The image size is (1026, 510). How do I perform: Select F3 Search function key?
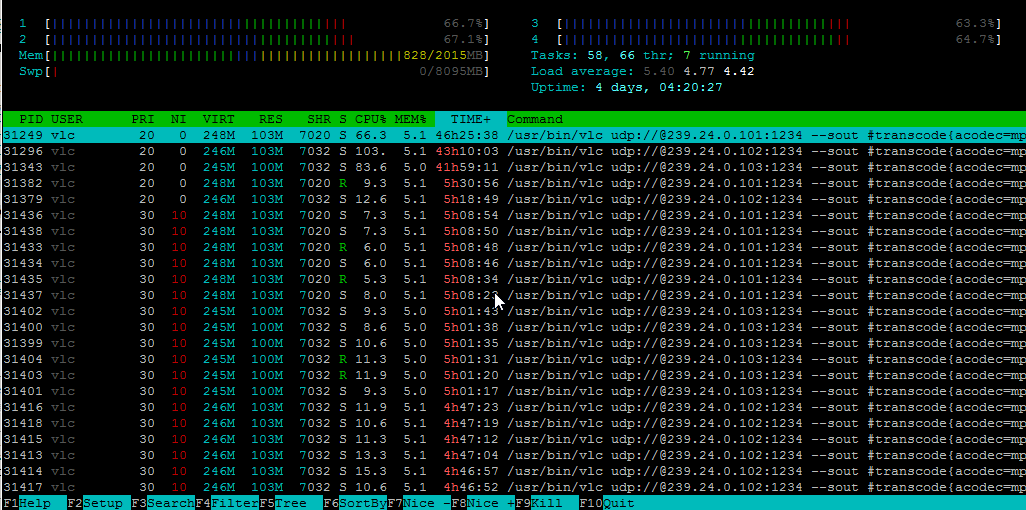click(162, 503)
